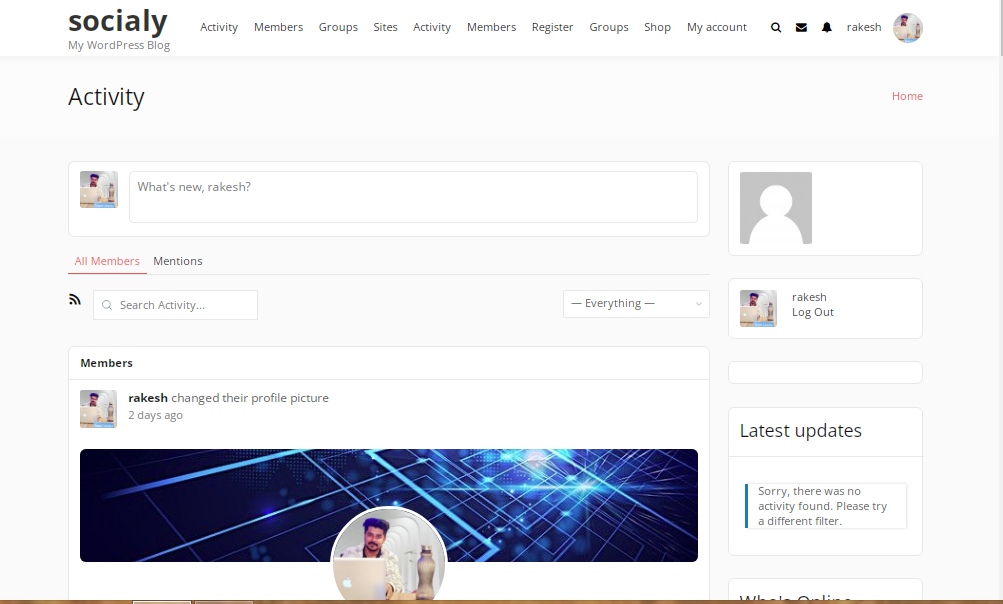Switch to the Mentions tab
This screenshot has height=604, width=1003.
click(177, 261)
